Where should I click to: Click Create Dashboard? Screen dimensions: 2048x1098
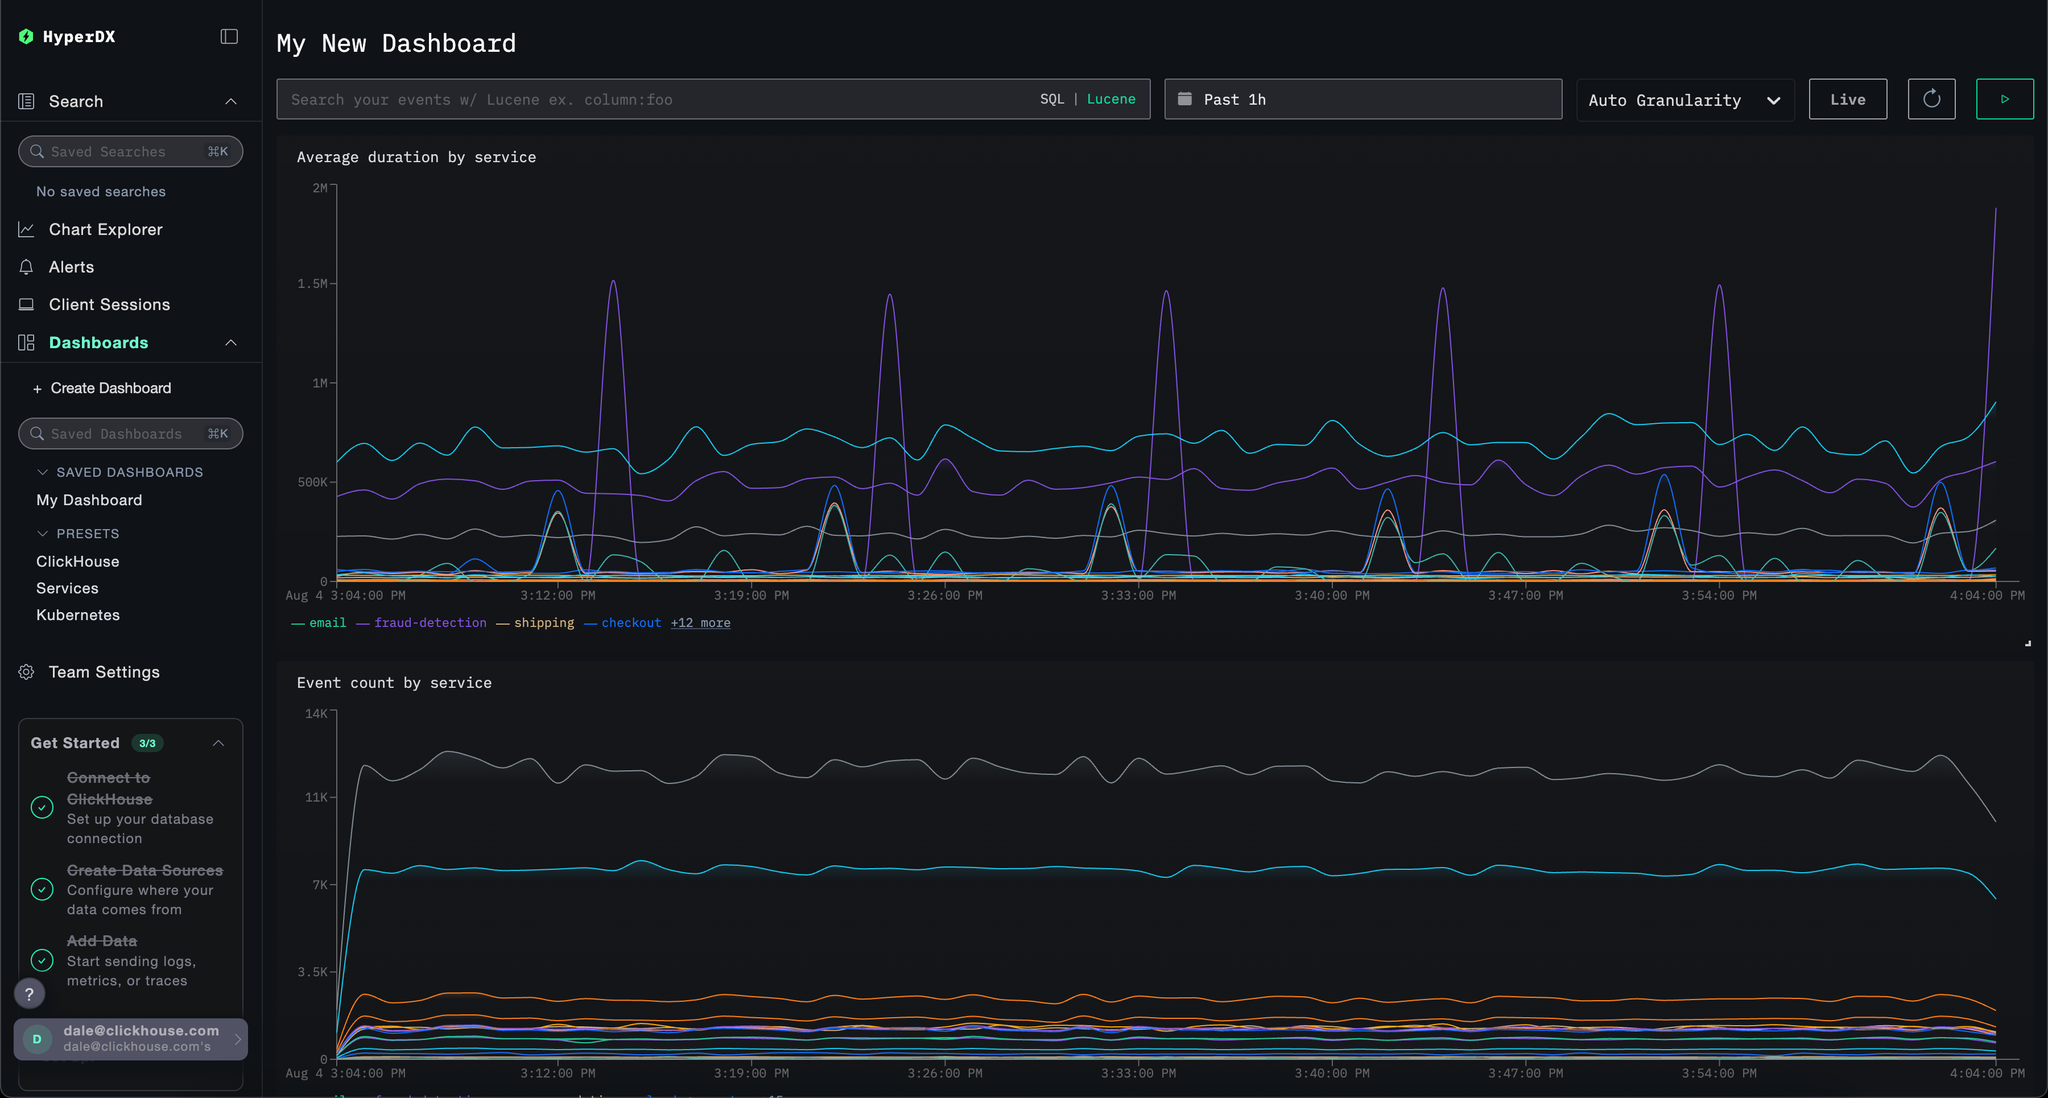(110, 388)
